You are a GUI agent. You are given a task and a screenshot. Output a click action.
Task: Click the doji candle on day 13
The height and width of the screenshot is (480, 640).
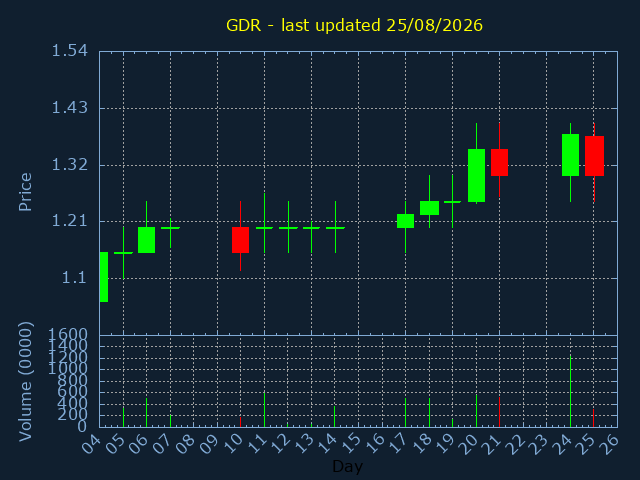(311, 228)
